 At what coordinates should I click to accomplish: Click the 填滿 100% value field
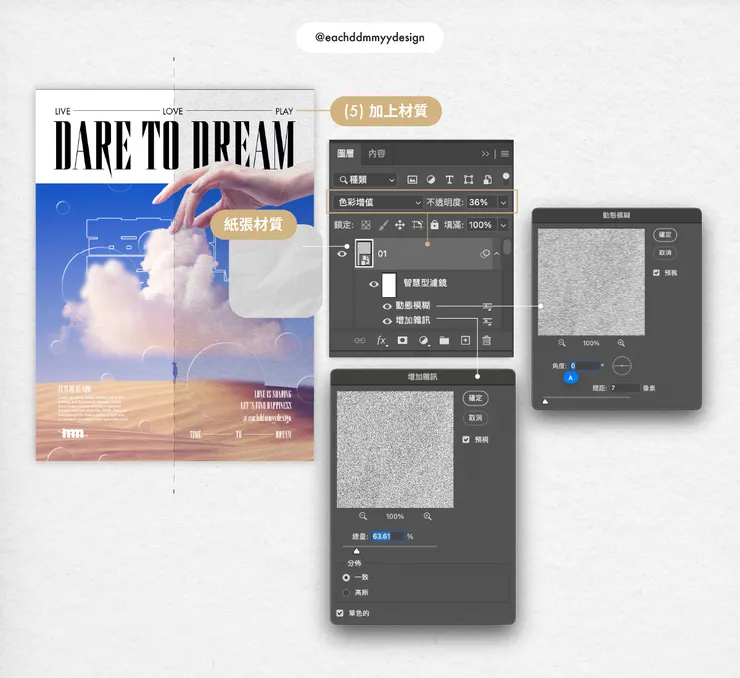[x=482, y=225]
